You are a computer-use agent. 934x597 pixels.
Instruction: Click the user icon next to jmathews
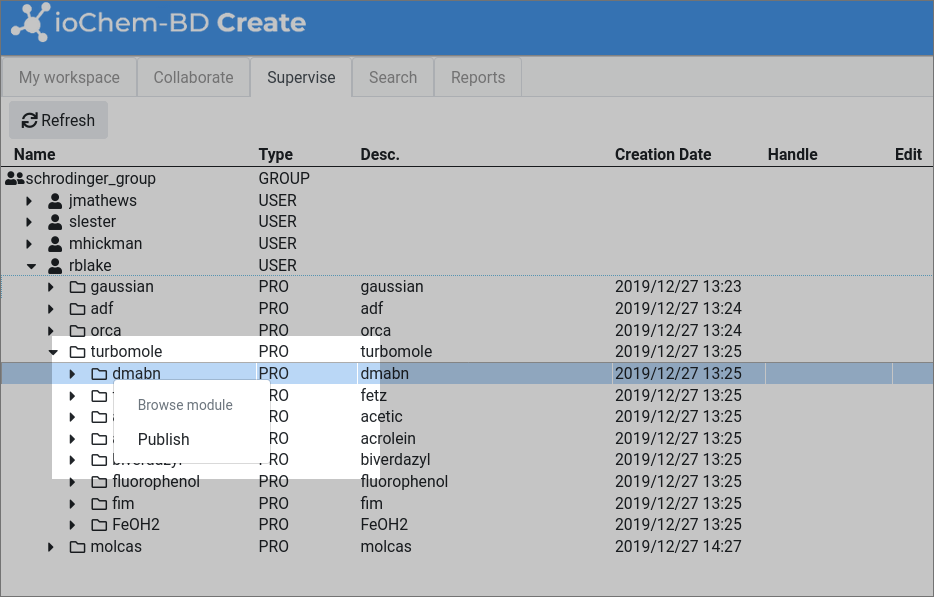point(55,200)
